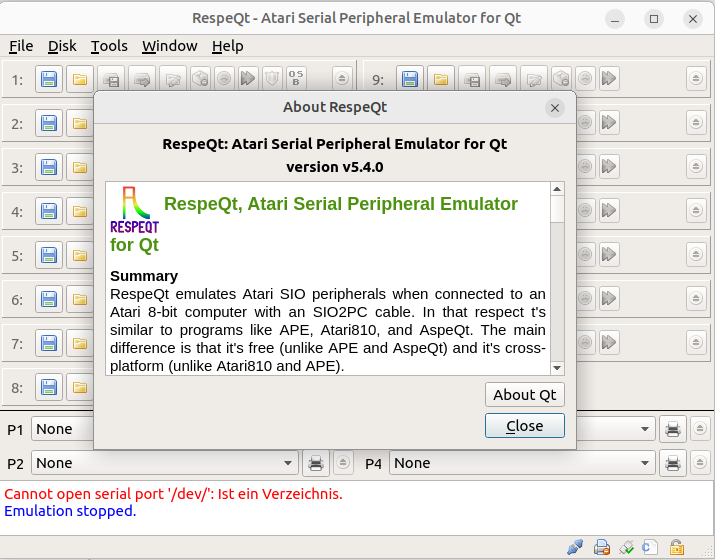Click the blue floppy icon for drive 9

click(409, 79)
